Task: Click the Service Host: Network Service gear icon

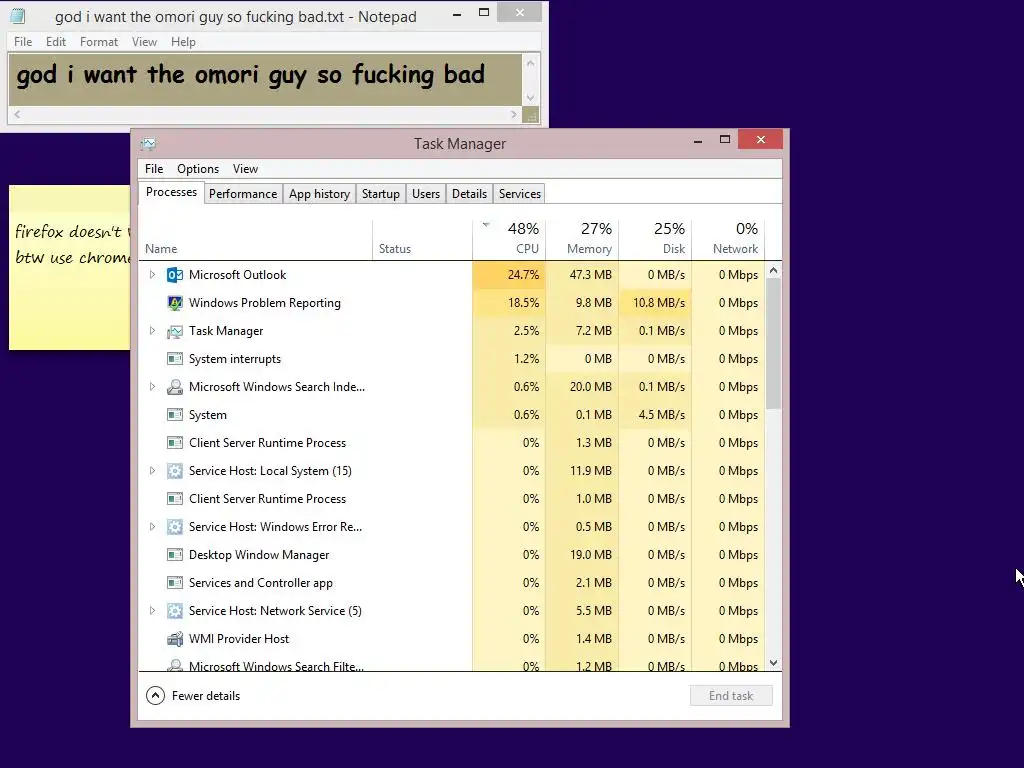Action: (174, 611)
